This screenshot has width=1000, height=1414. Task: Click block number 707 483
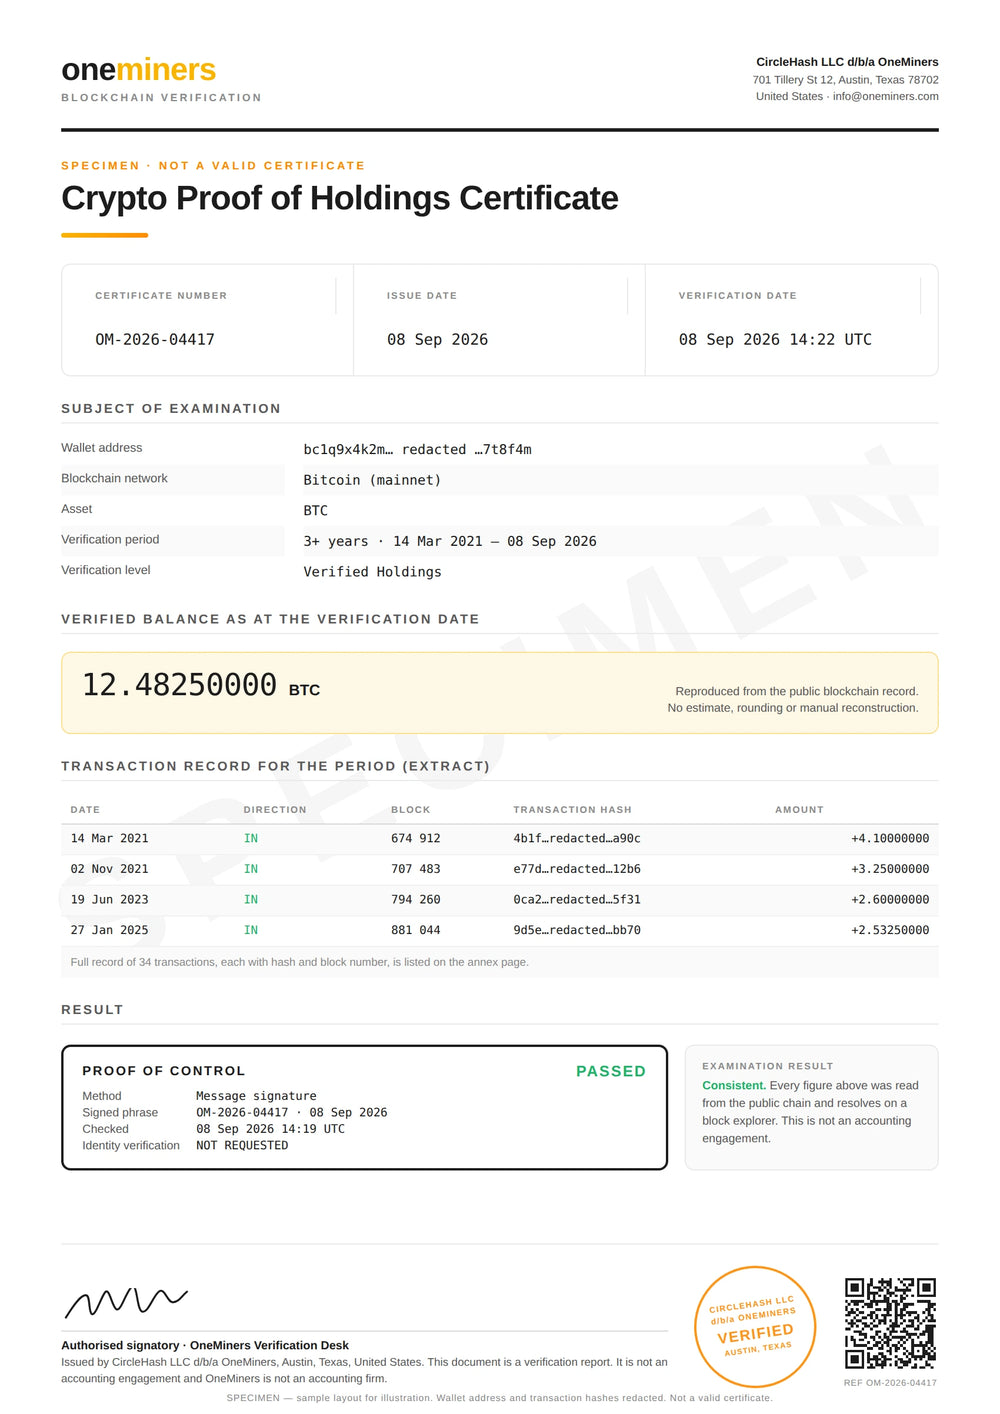pyautogui.click(x=415, y=869)
